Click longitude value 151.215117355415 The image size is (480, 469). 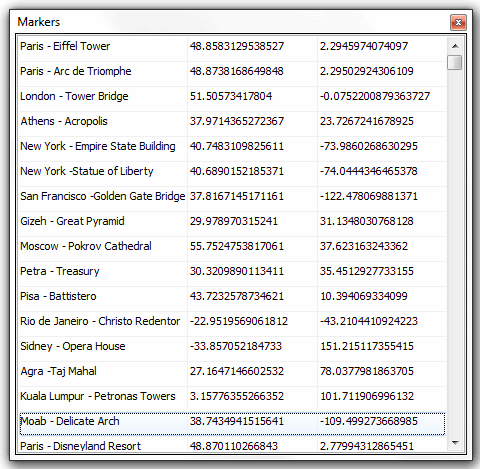(367, 346)
